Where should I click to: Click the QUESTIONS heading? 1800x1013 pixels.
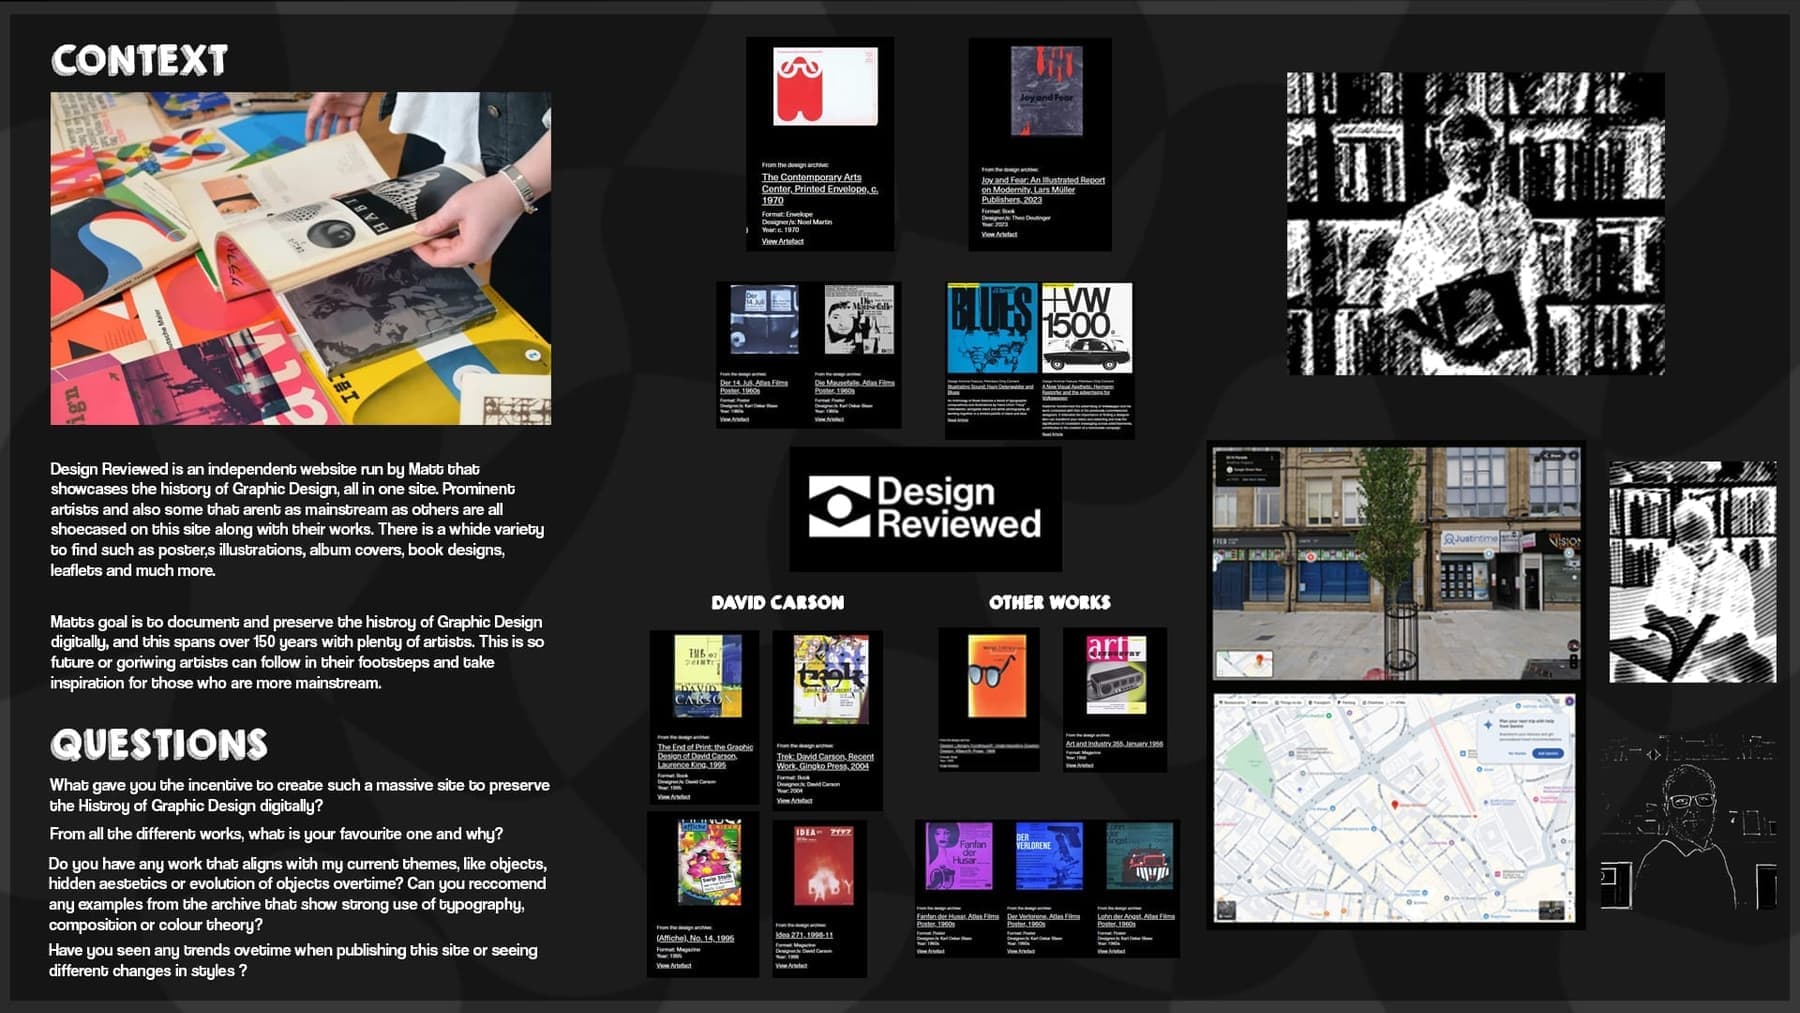click(x=159, y=745)
